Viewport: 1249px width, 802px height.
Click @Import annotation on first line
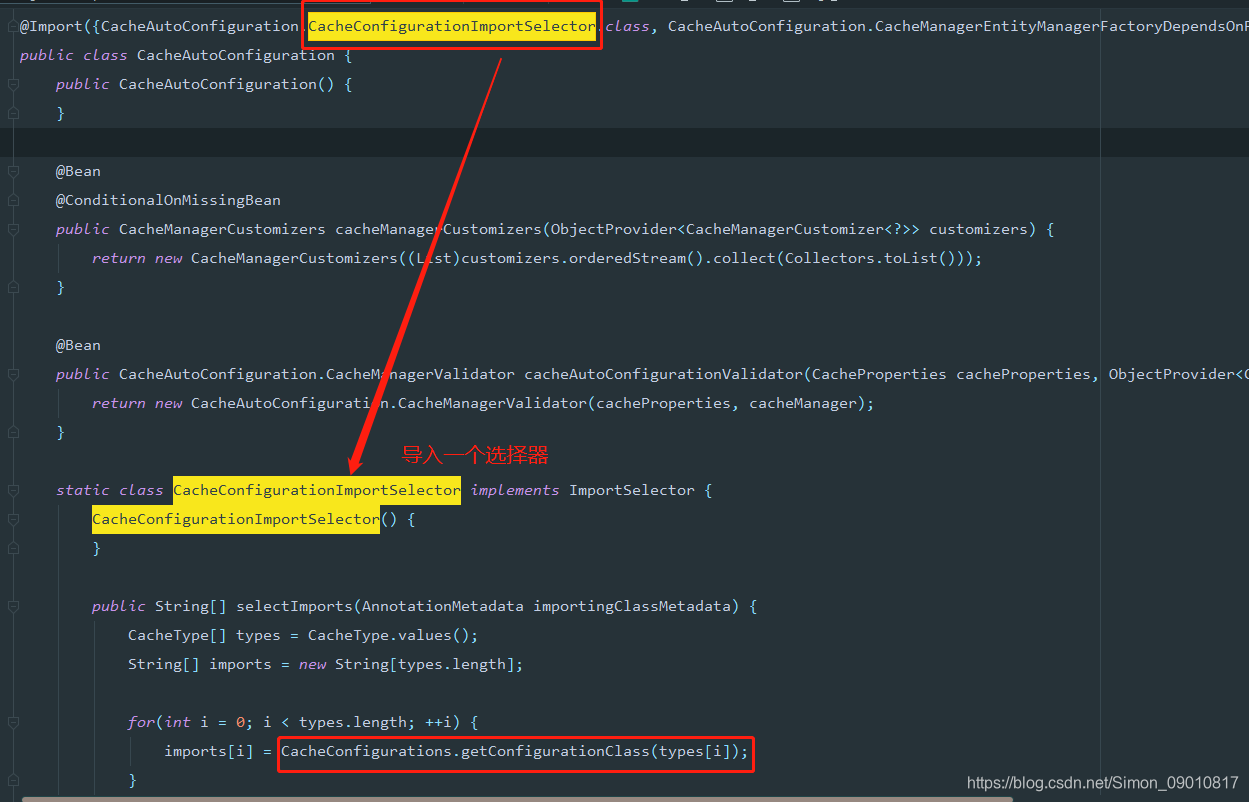(51, 26)
